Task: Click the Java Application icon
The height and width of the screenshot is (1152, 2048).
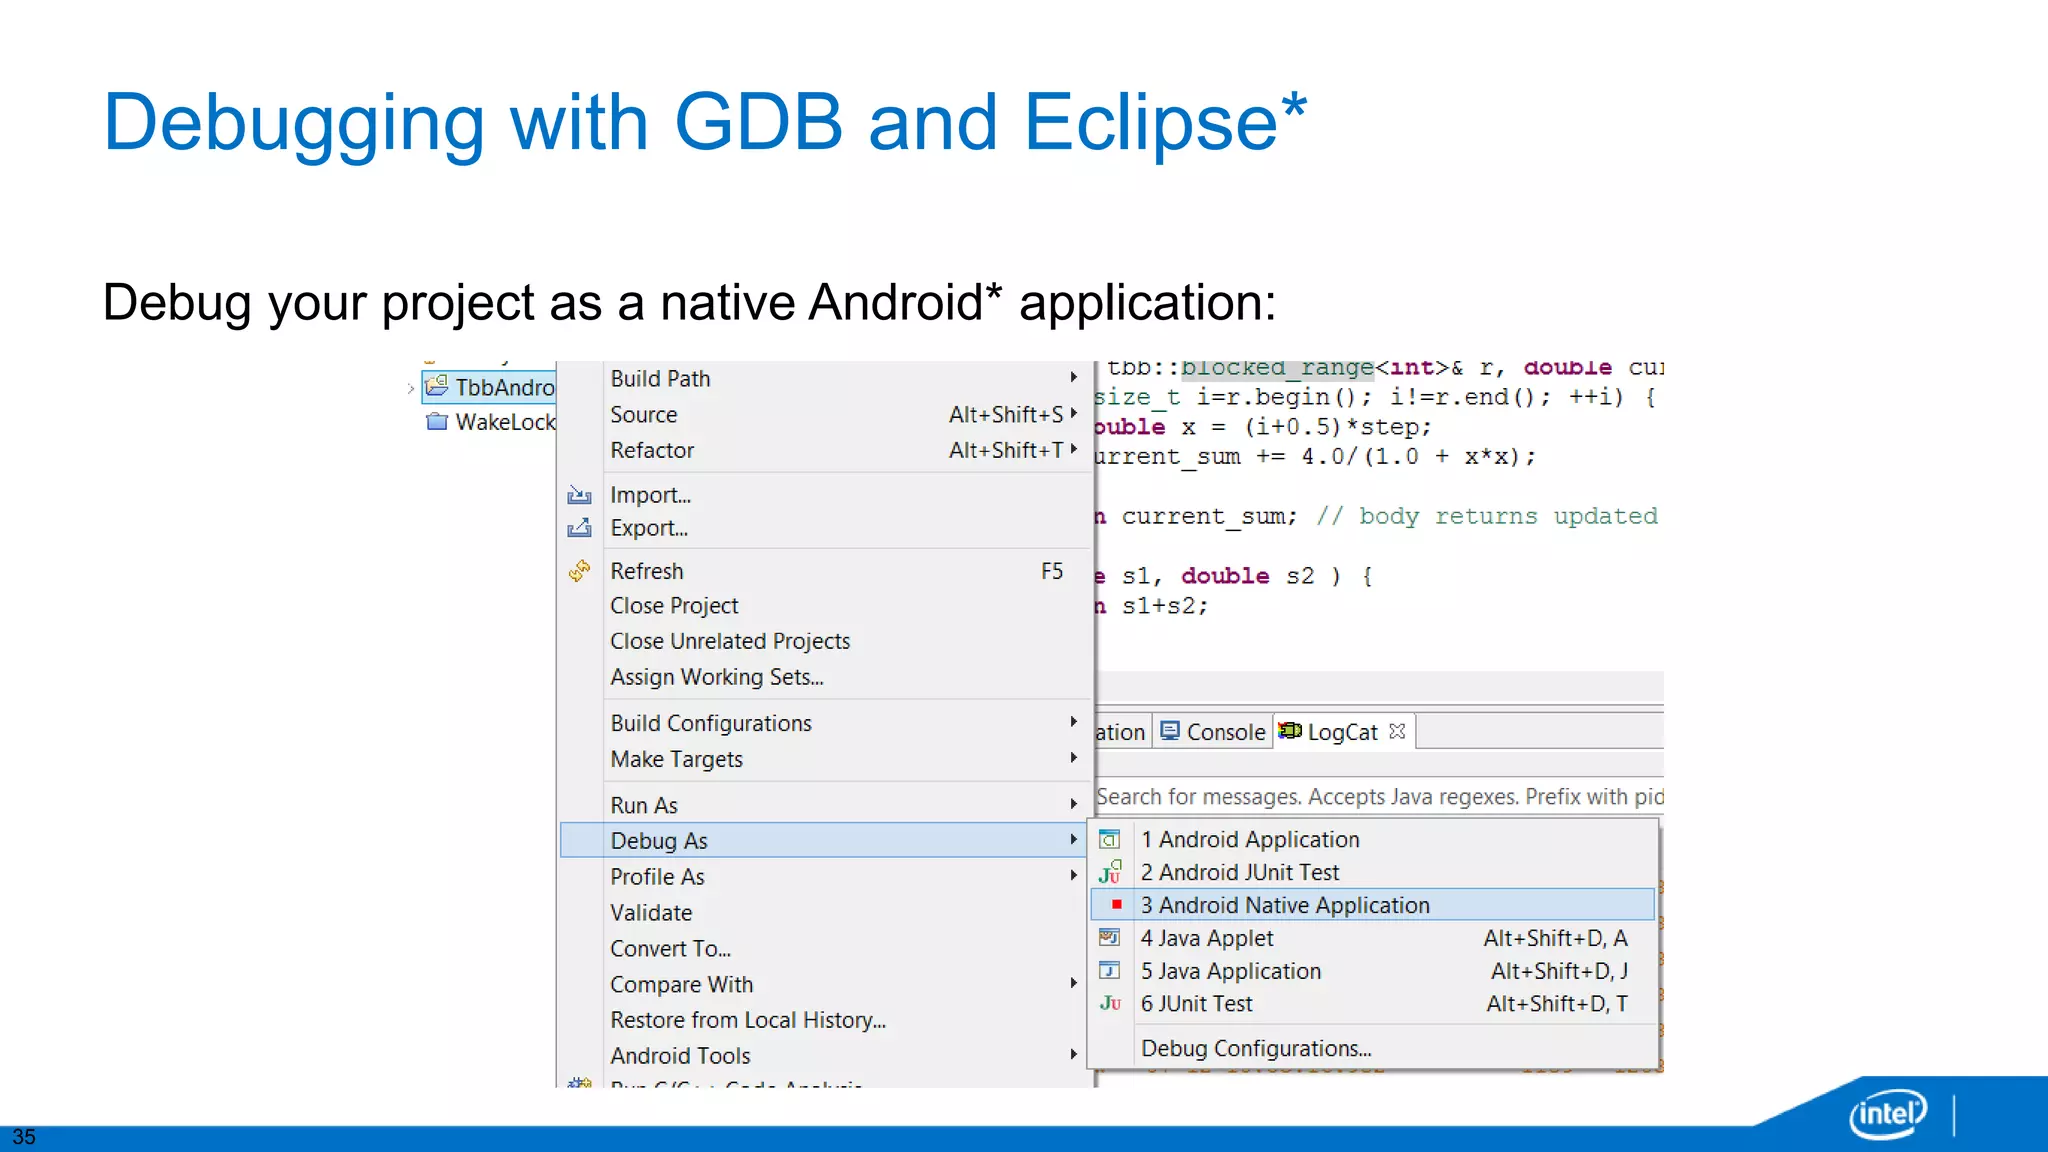Action: pyautogui.click(x=1110, y=970)
